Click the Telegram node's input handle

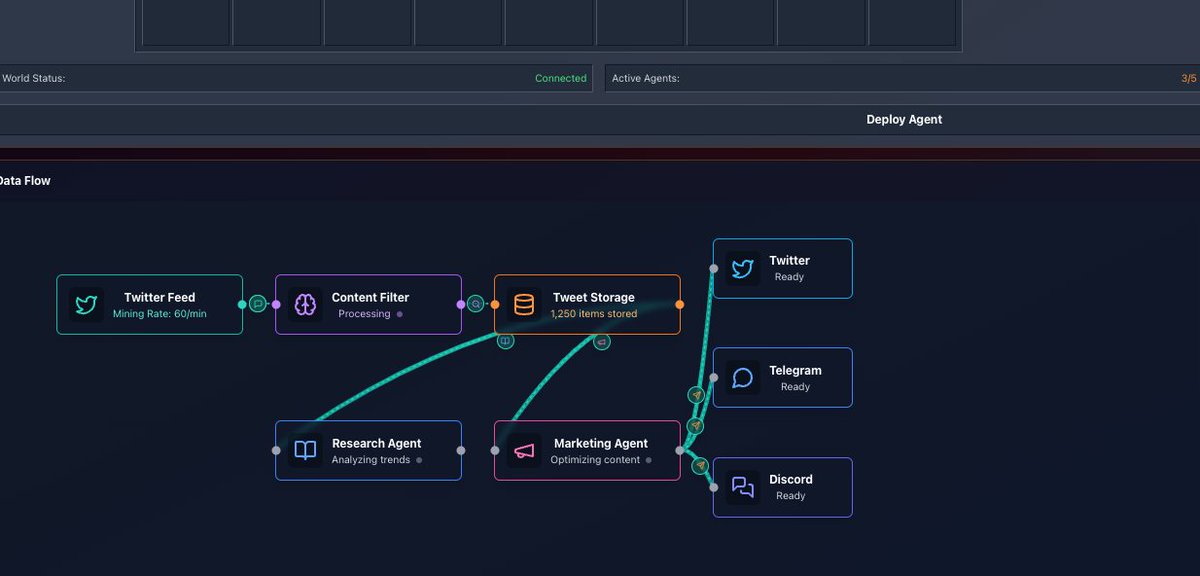714,378
